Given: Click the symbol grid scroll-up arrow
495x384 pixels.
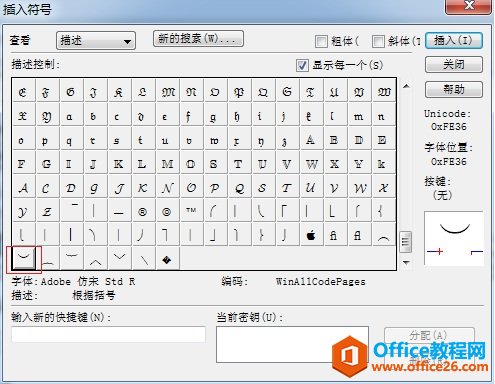Looking at the screenshot, I should [x=406, y=86].
